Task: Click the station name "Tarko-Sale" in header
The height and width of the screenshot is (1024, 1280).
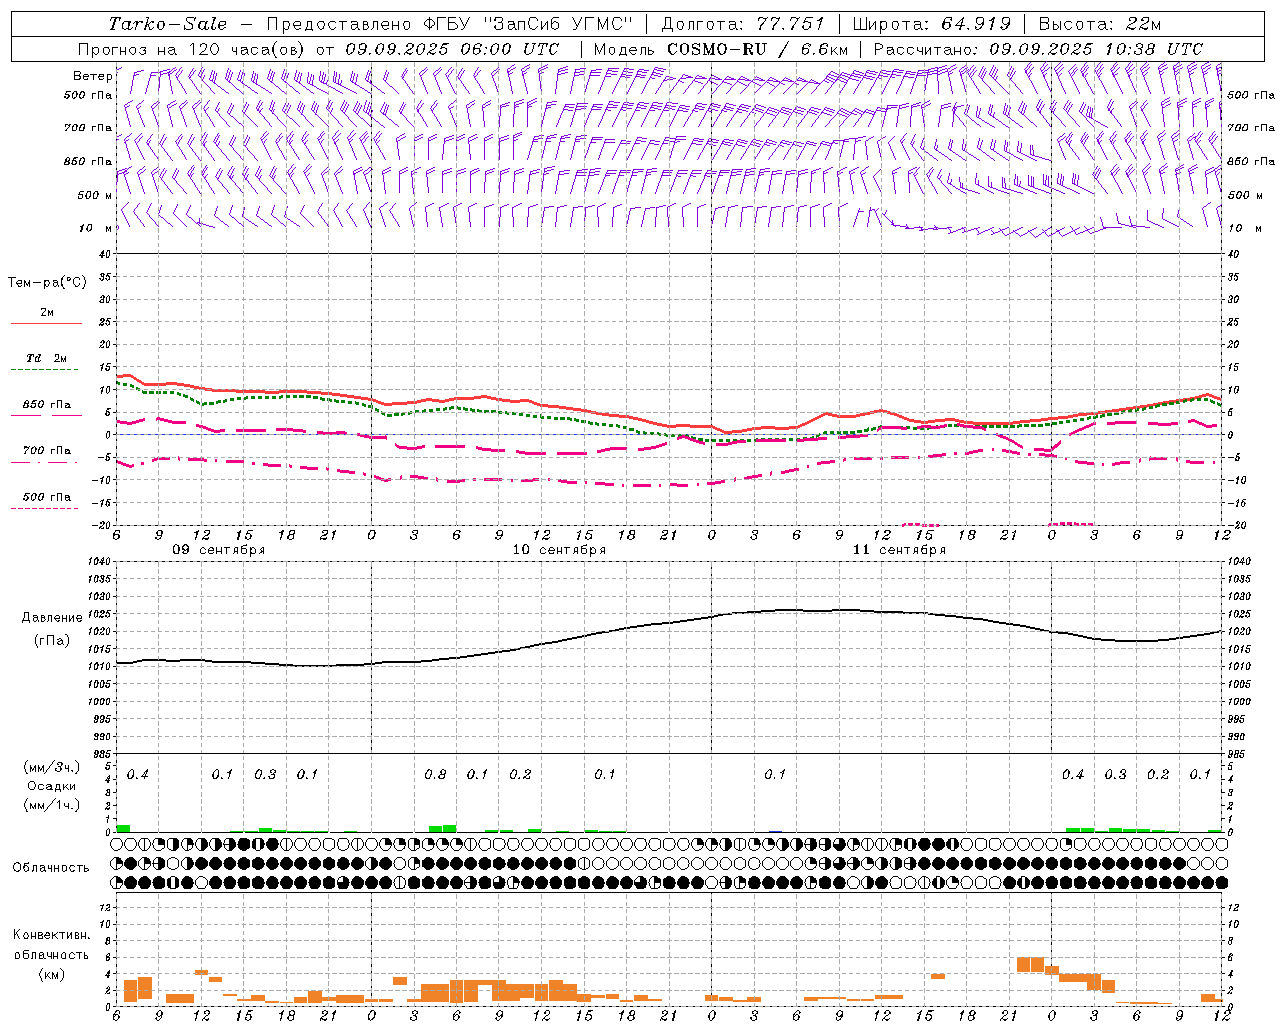Action: click(x=168, y=24)
